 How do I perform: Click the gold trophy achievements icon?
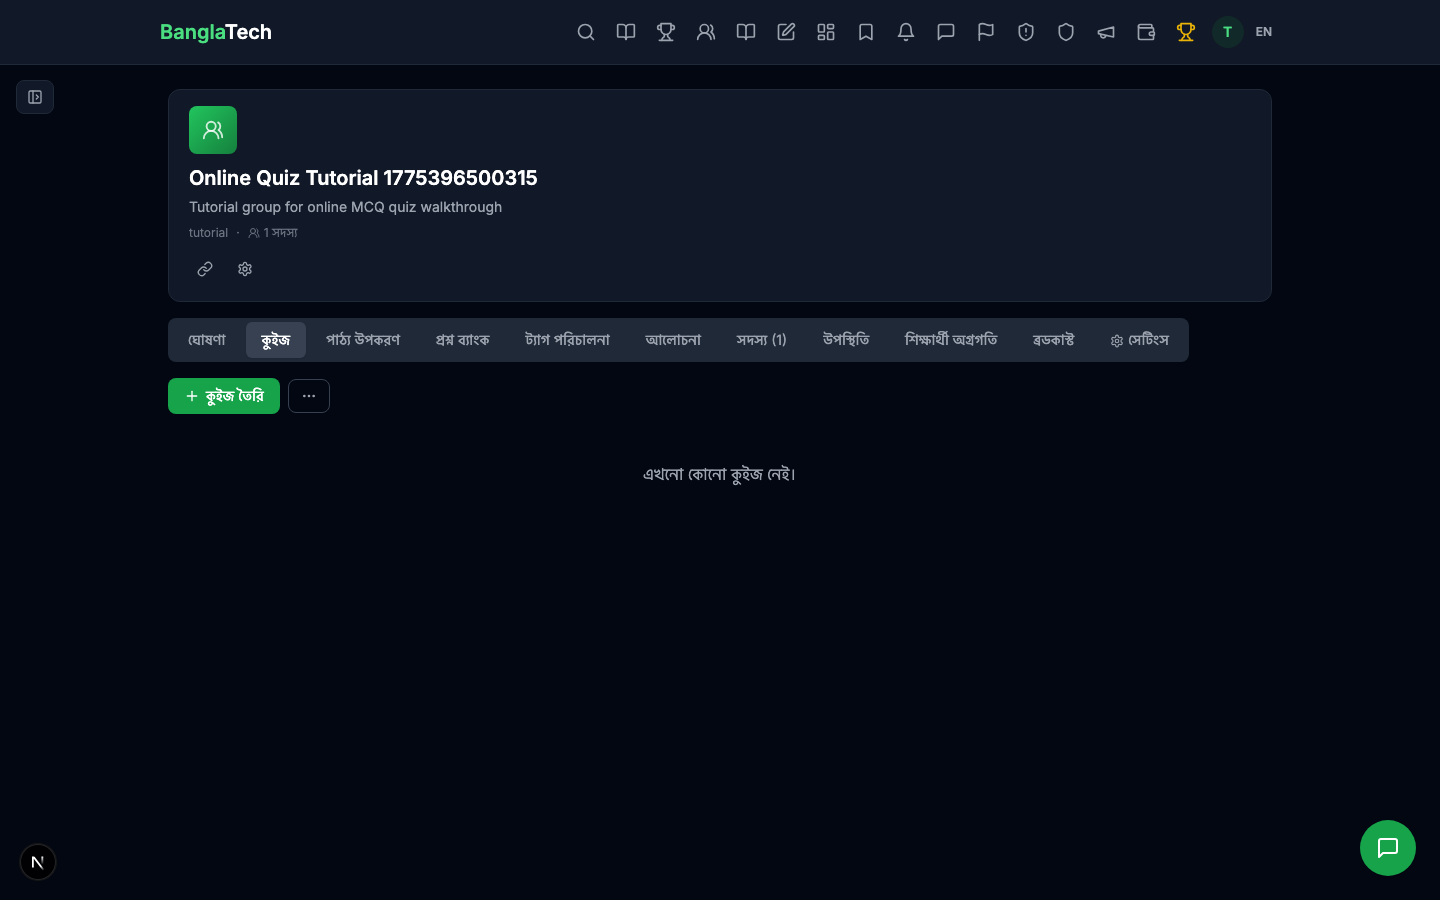tap(1186, 32)
